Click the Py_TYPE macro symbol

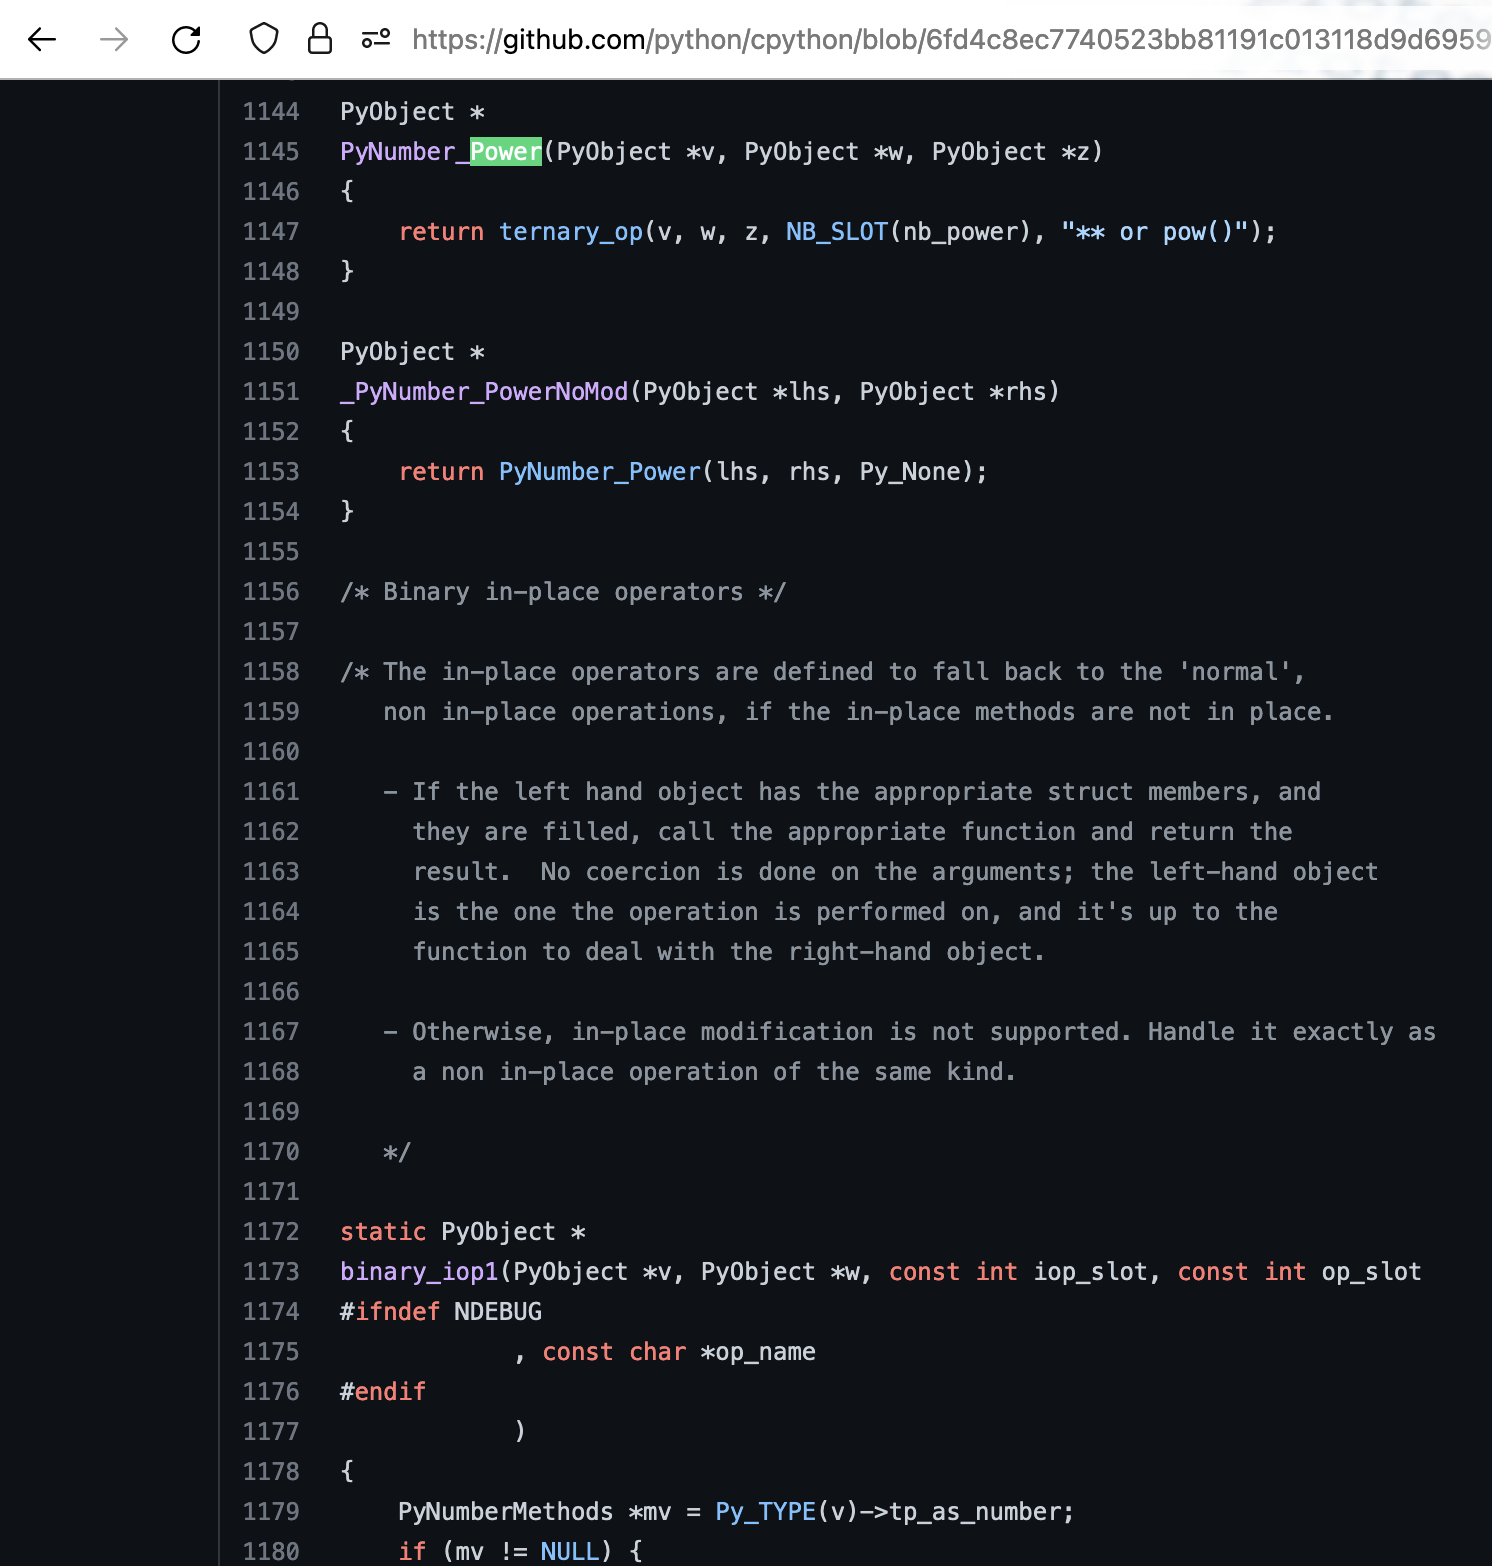pos(766,1512)
